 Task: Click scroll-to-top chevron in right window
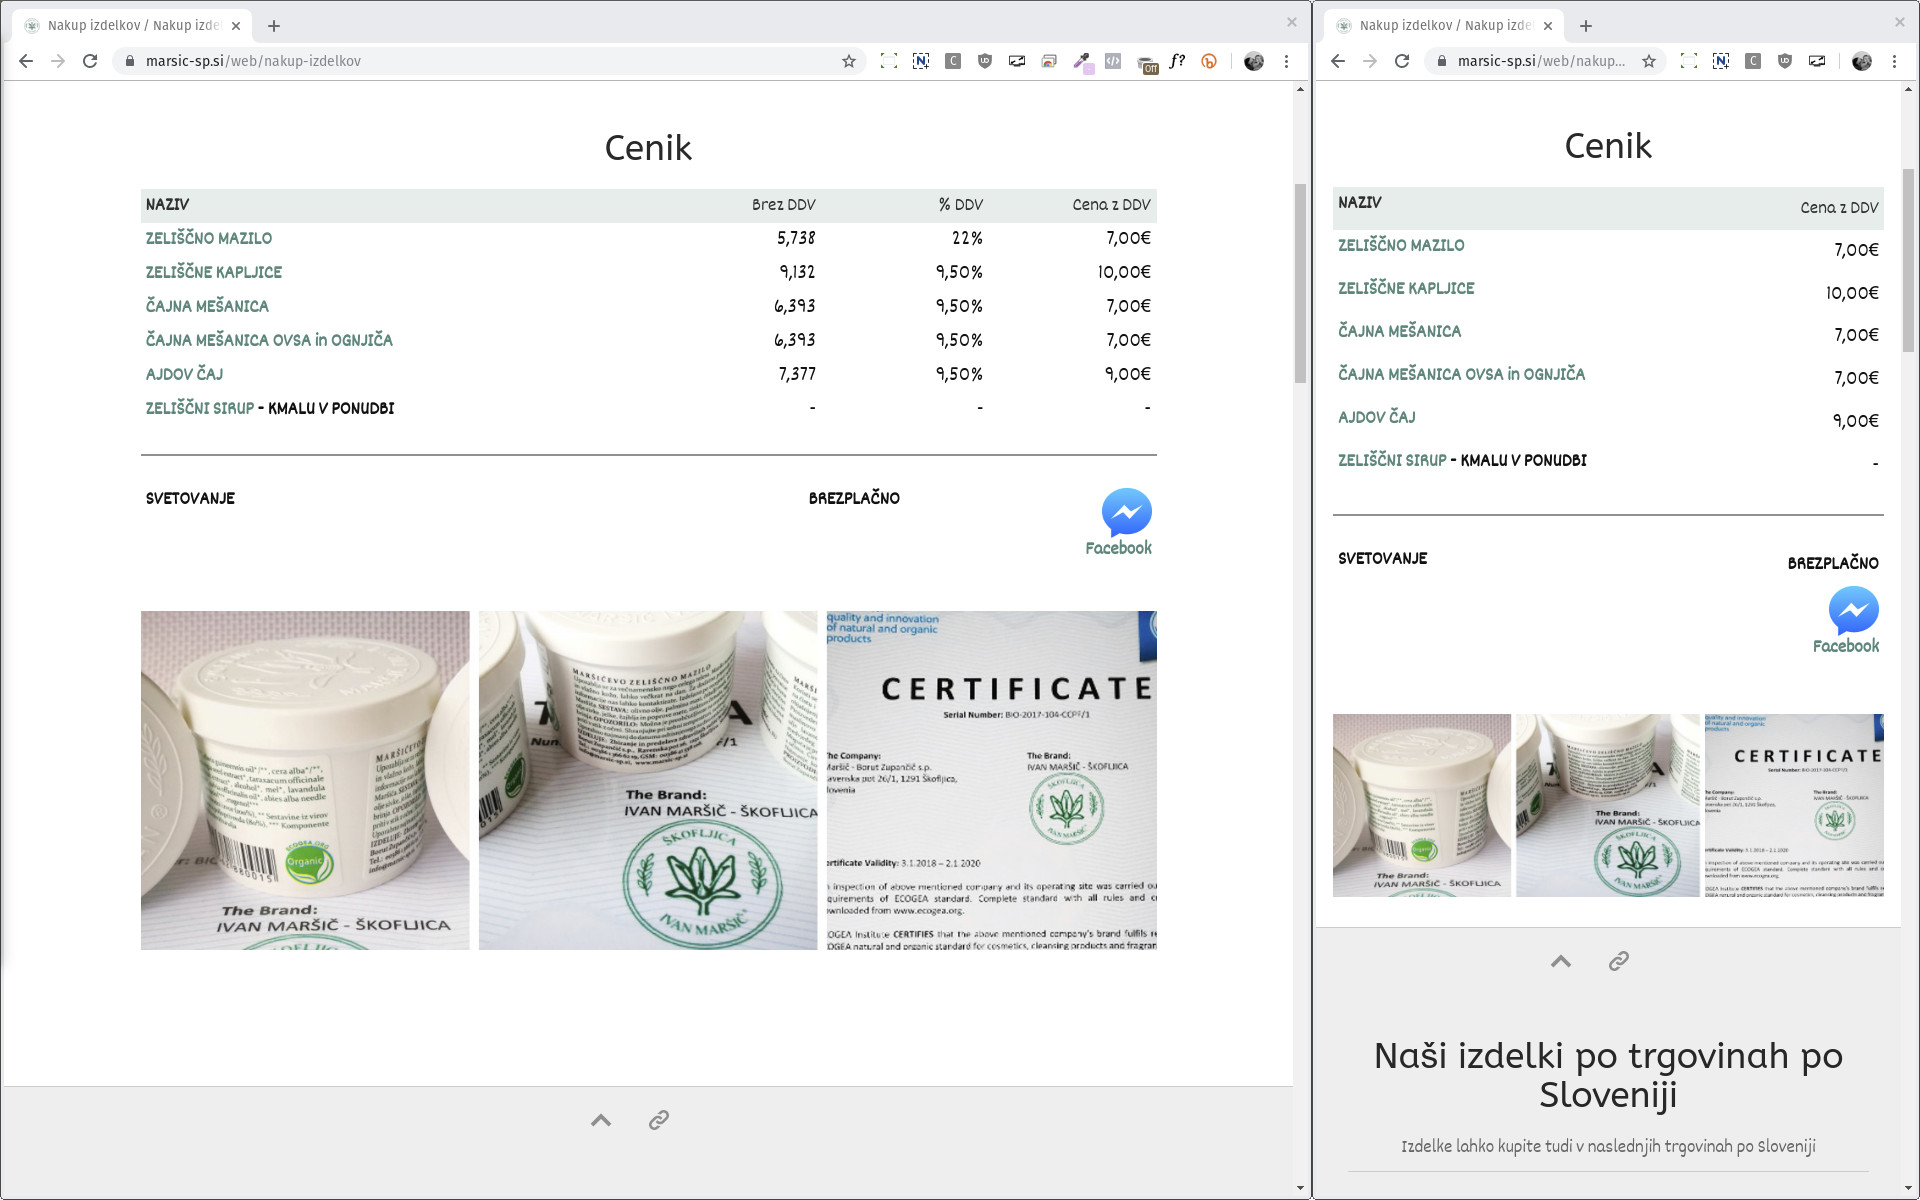coord(1560,961)
